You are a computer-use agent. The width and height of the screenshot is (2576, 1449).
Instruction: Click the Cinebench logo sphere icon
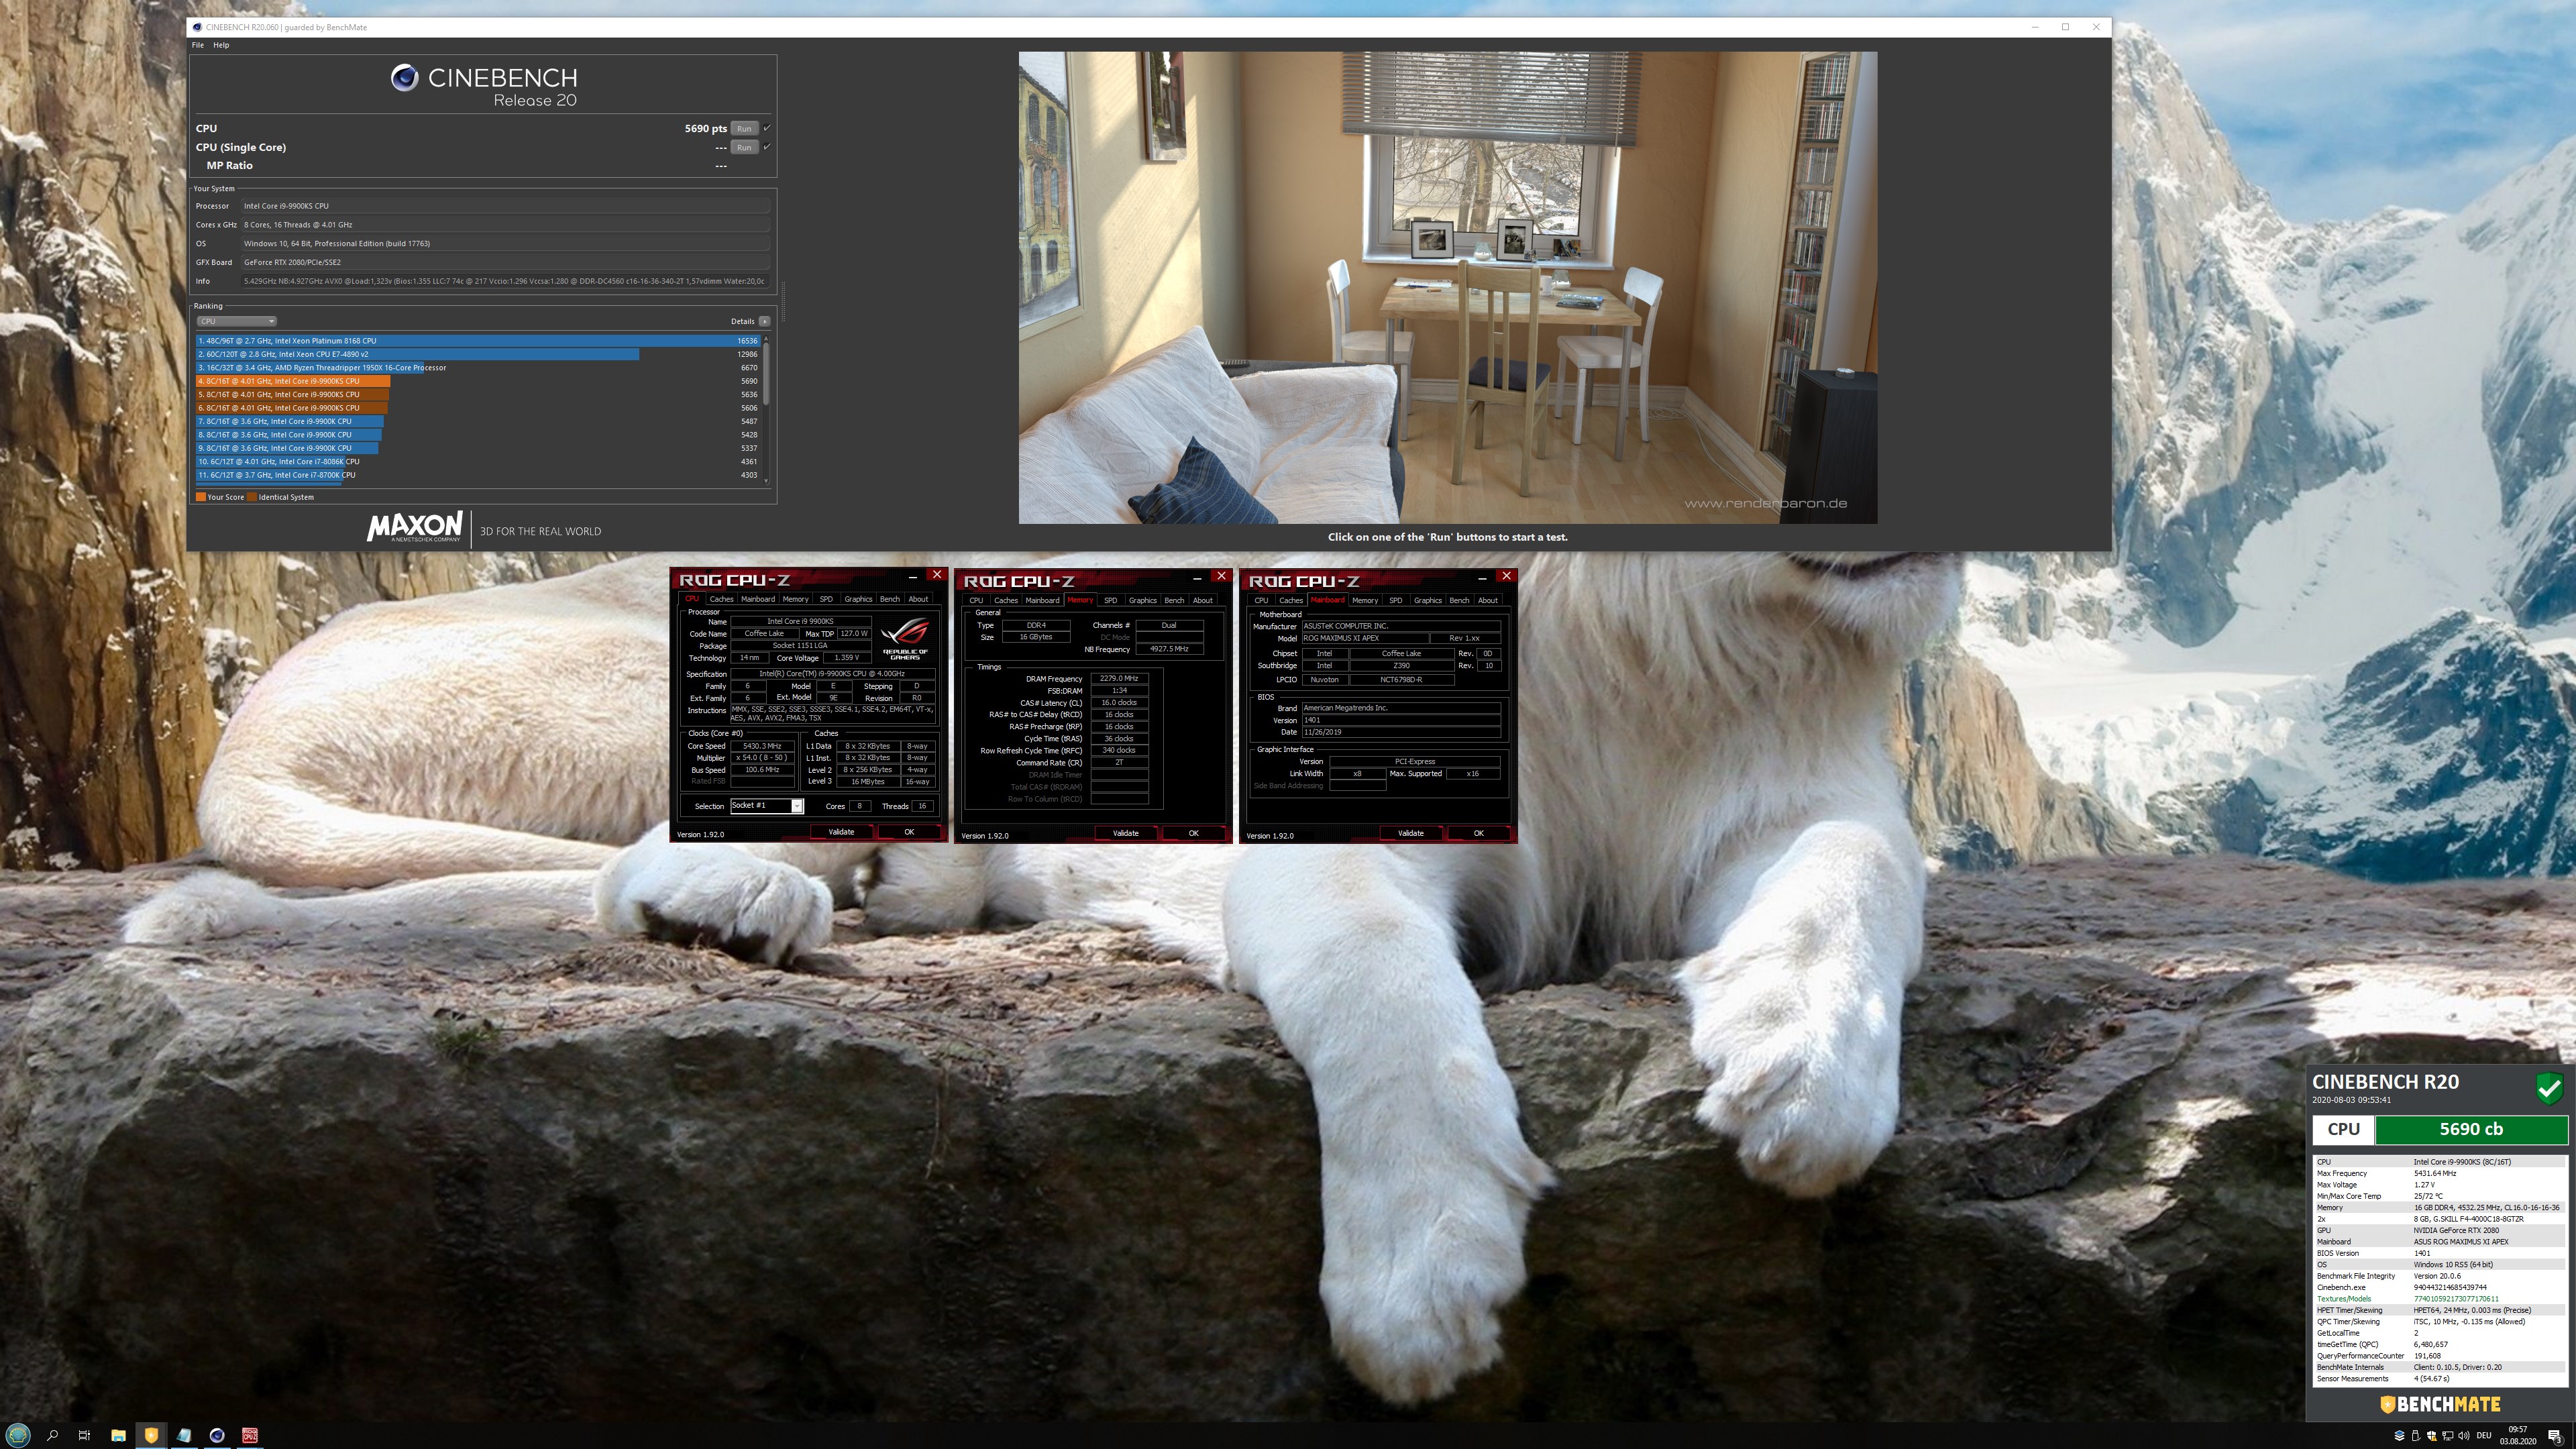tap(404, 78)
